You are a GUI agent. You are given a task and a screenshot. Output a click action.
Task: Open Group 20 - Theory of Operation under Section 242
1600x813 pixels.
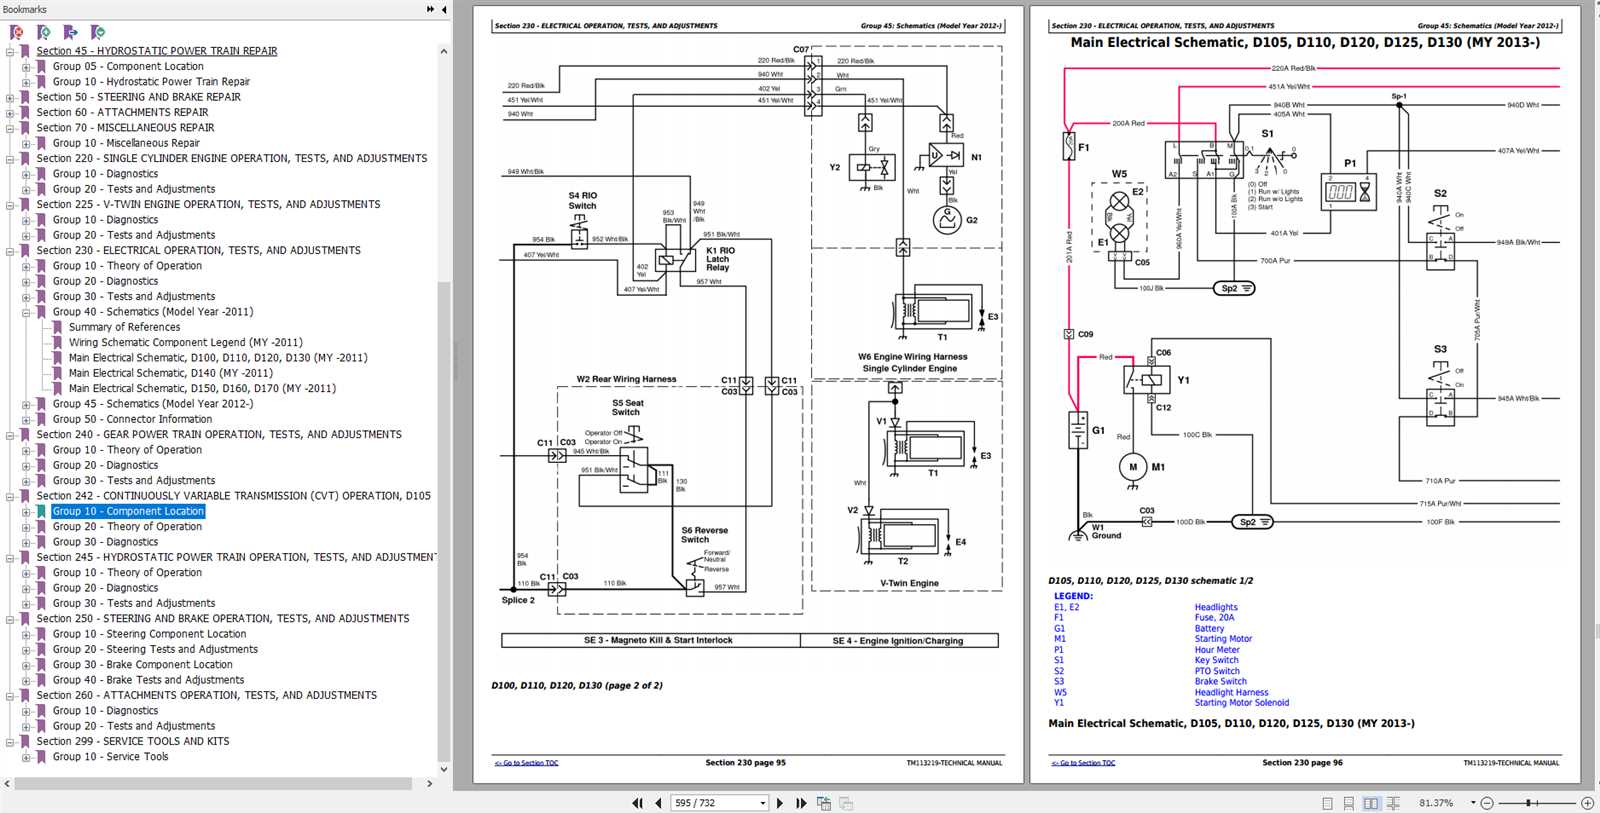click(127, 526)
